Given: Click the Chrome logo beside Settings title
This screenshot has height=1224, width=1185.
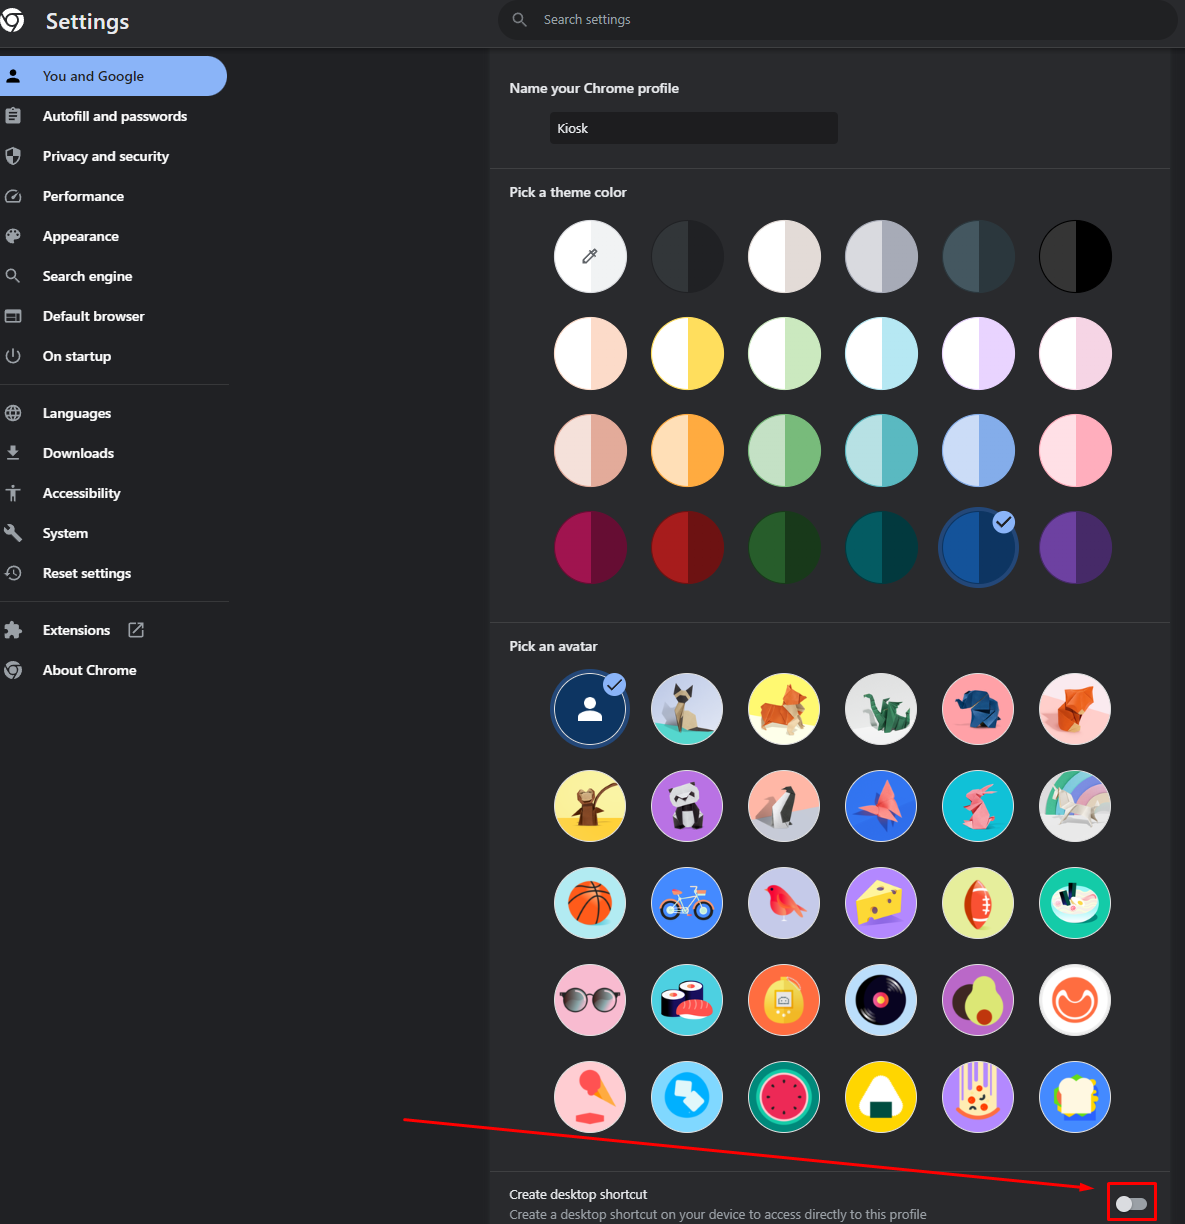Looking at the screenshot, I should (12, 20).
